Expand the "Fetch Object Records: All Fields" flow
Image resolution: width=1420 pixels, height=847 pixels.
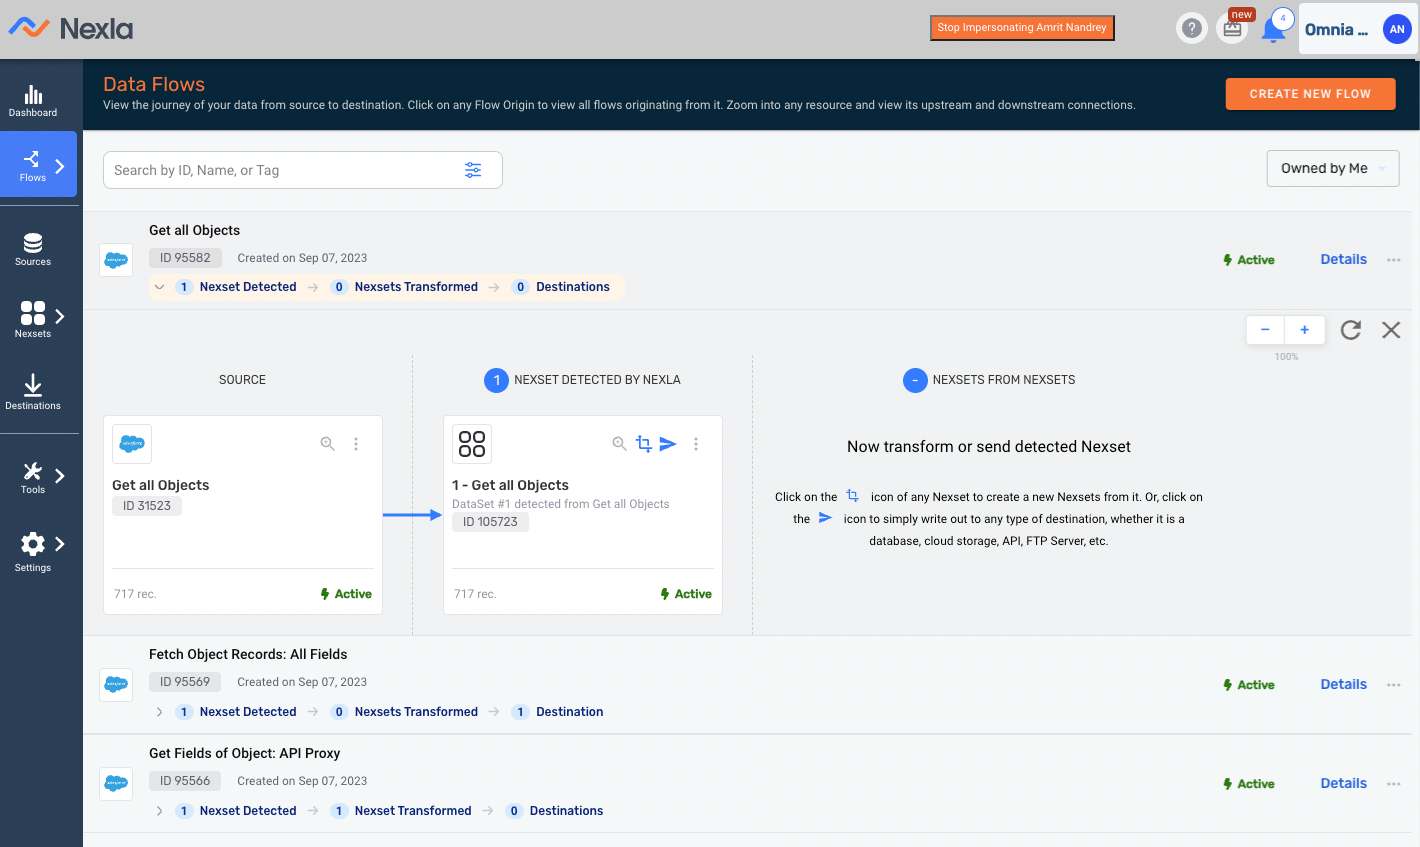pyautogui.click(x=159, y=711)
